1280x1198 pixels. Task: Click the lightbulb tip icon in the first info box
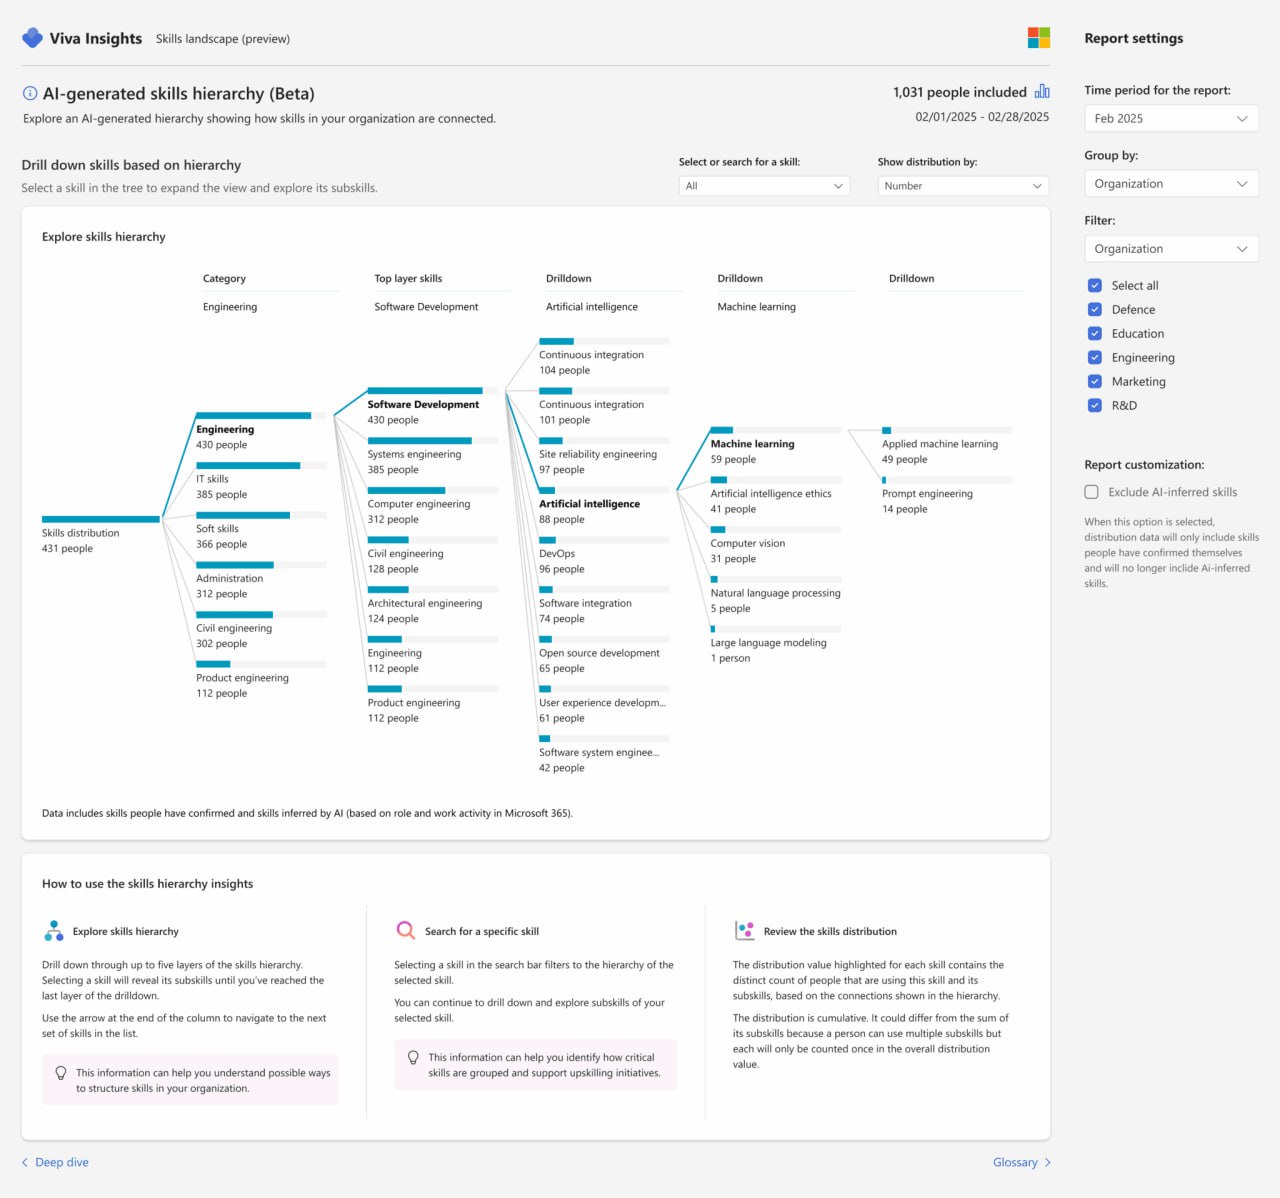[x=61, y=1072]
